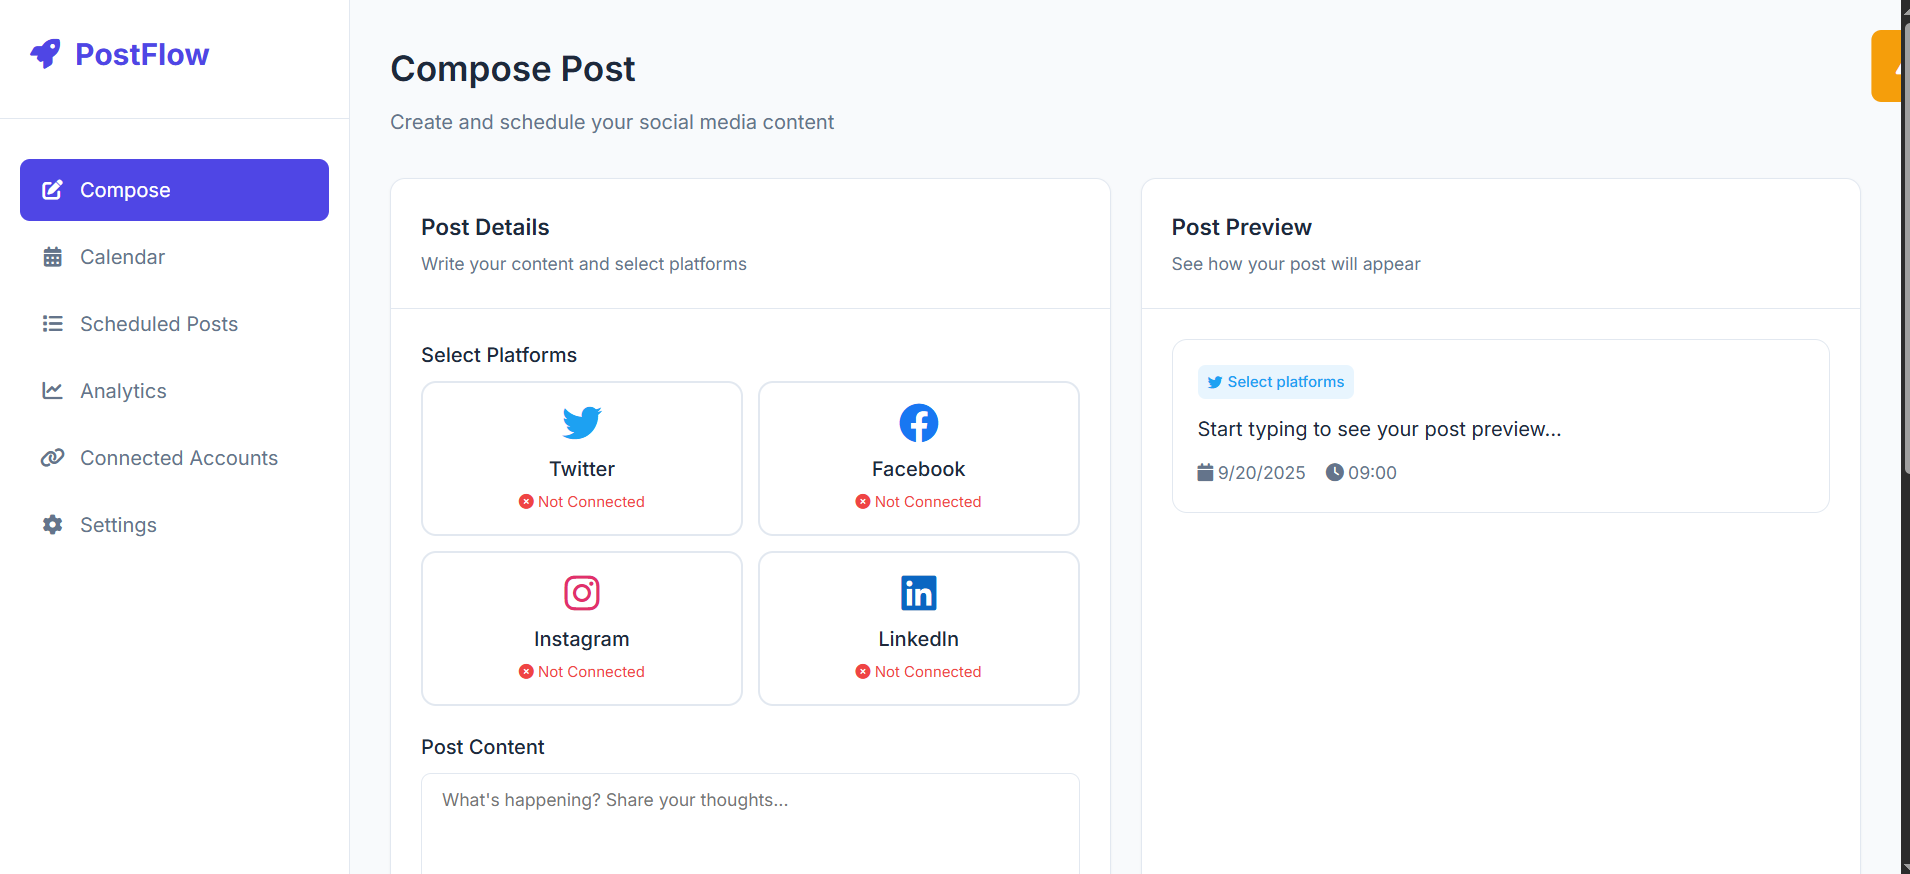Click the Post Content label
The width and height of the screenshot is (1910, 874).
pos(483,747)
